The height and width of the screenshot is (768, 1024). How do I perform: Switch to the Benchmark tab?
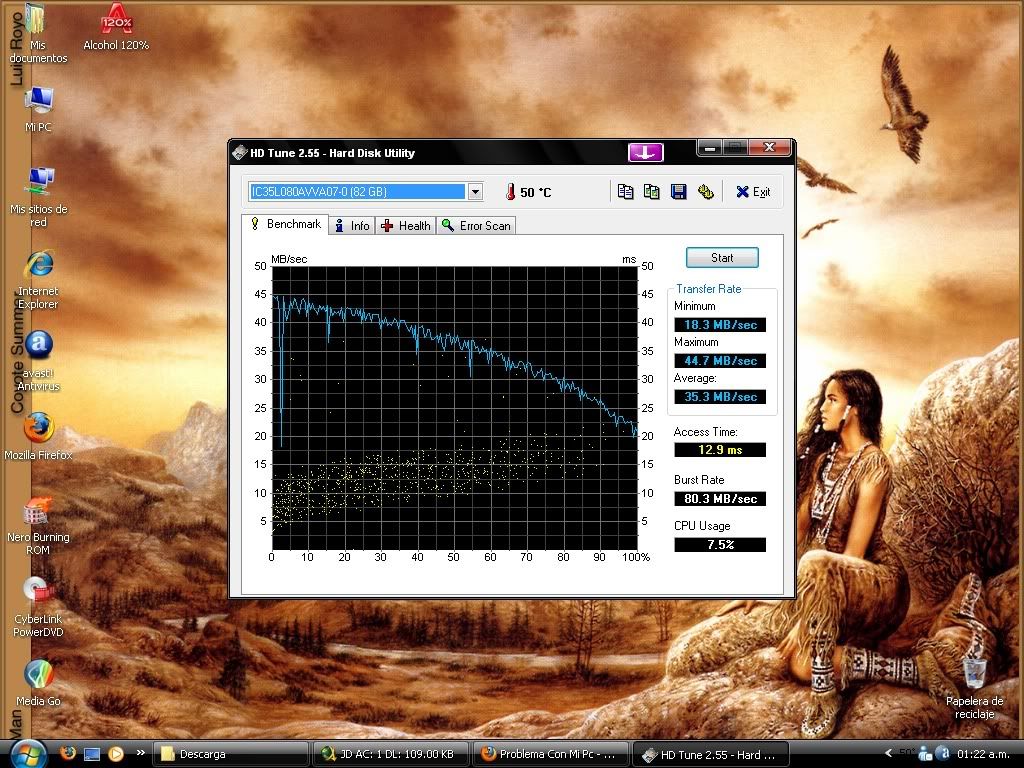coord(285,225)
